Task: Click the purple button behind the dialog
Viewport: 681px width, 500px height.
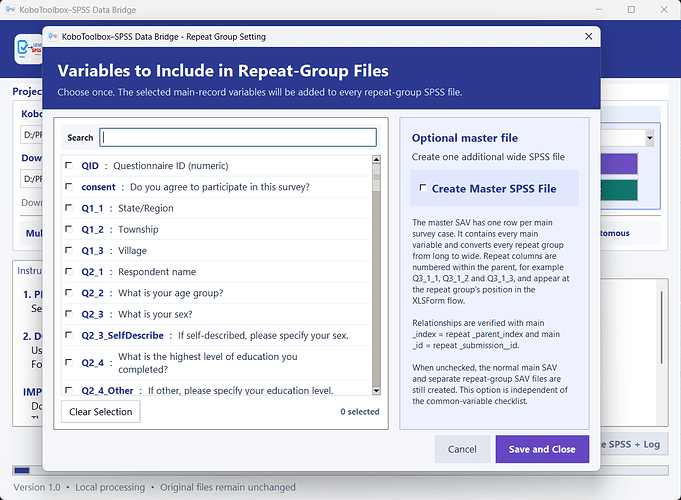Action: tap(619, 164)
